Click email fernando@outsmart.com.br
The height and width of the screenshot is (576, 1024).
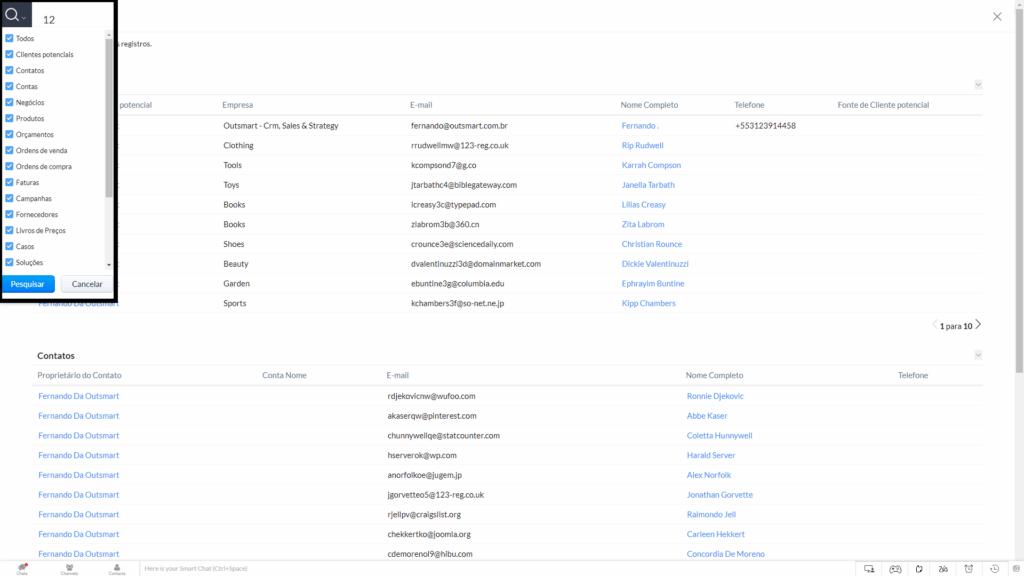[459, 126]
